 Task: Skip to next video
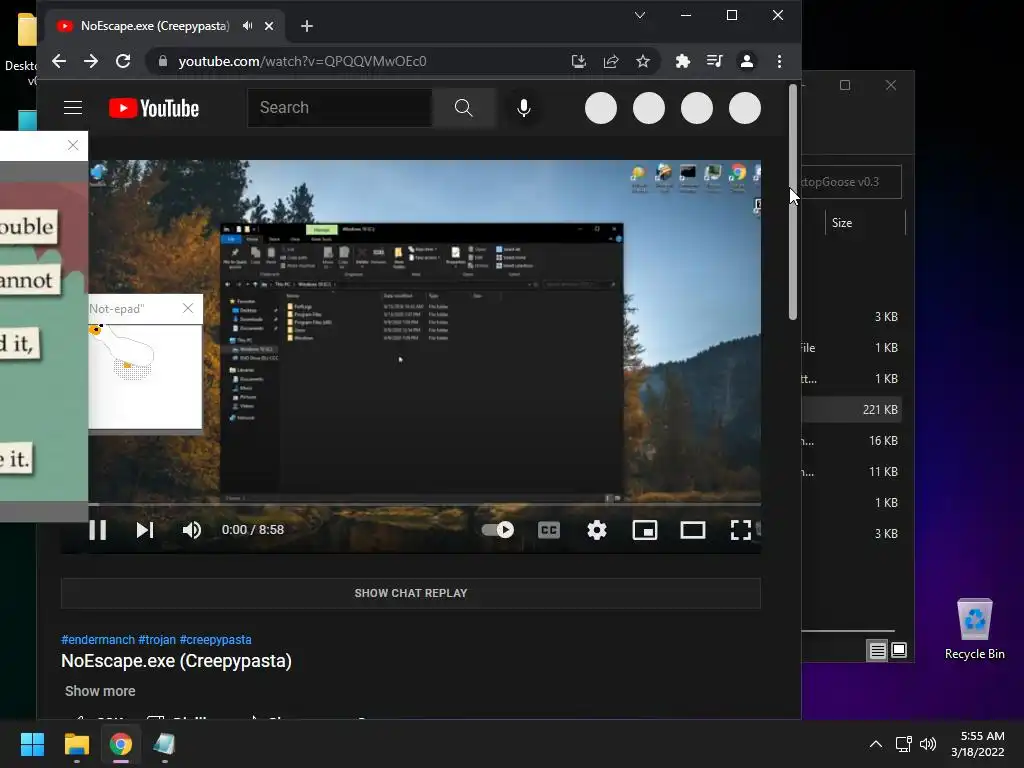pos(145,530)
